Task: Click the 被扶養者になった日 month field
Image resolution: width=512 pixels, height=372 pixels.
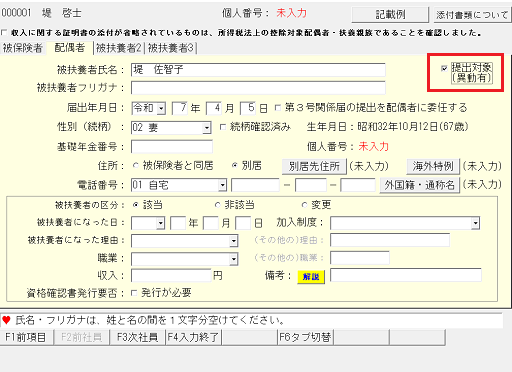Action: (x=211, y=223)
